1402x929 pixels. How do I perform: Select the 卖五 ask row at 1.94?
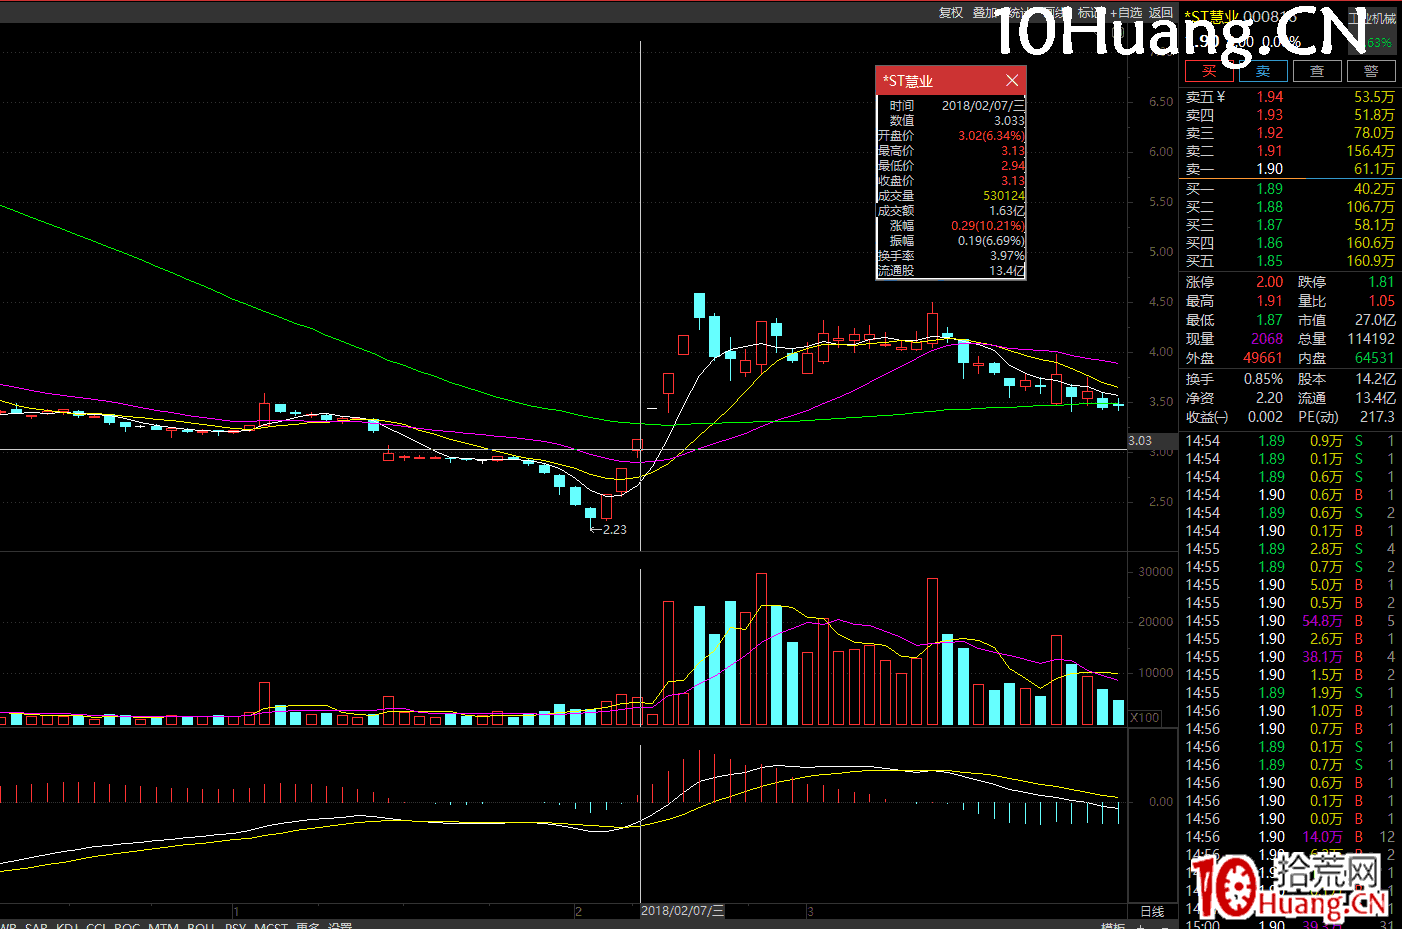click(1290, 97)
